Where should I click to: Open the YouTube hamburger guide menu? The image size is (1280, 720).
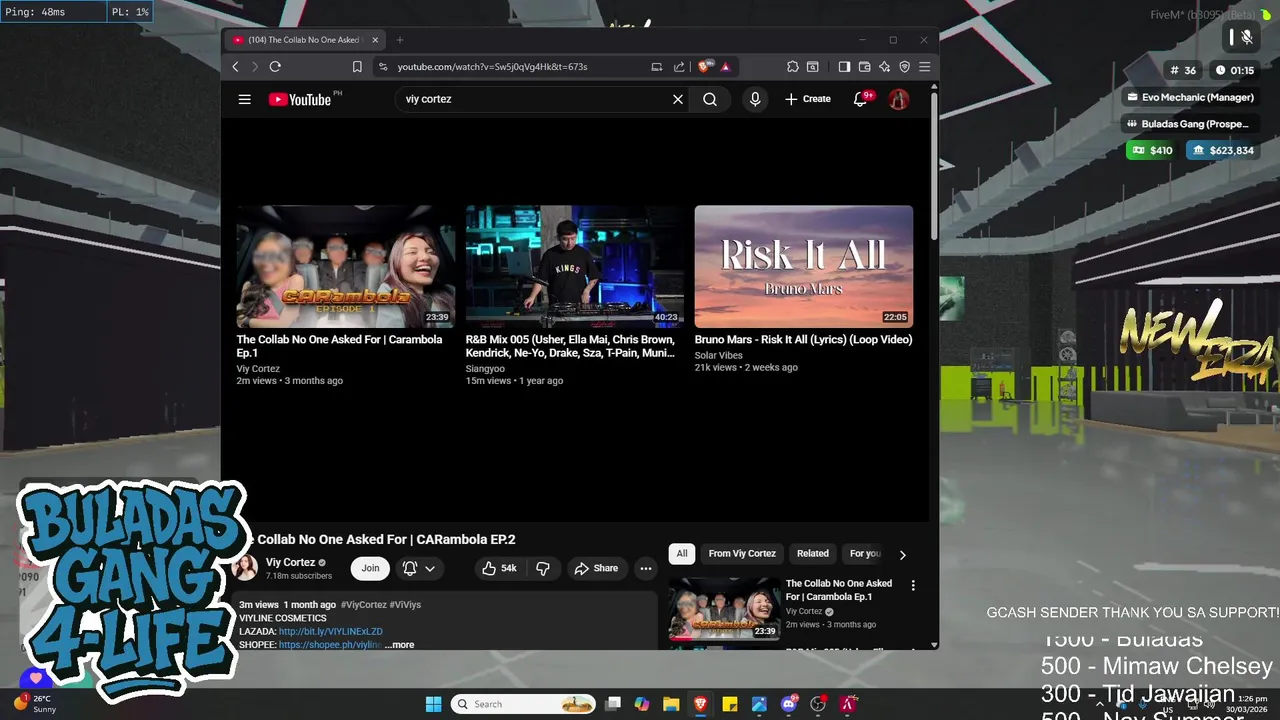click(244, 99)
